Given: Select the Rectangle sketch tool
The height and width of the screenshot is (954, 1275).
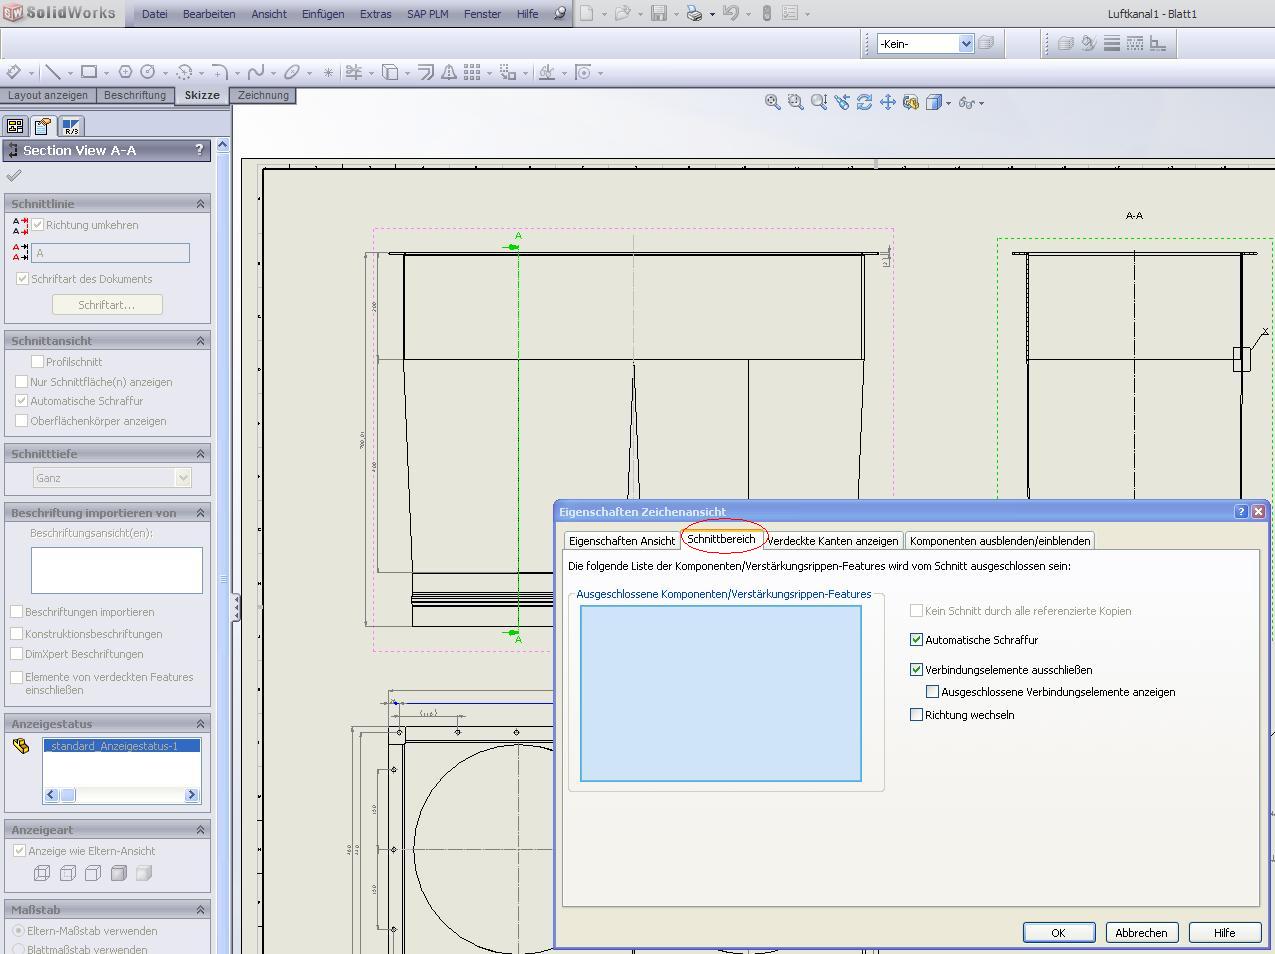Looking at the screenshot, I should click(x=89, y=72).
